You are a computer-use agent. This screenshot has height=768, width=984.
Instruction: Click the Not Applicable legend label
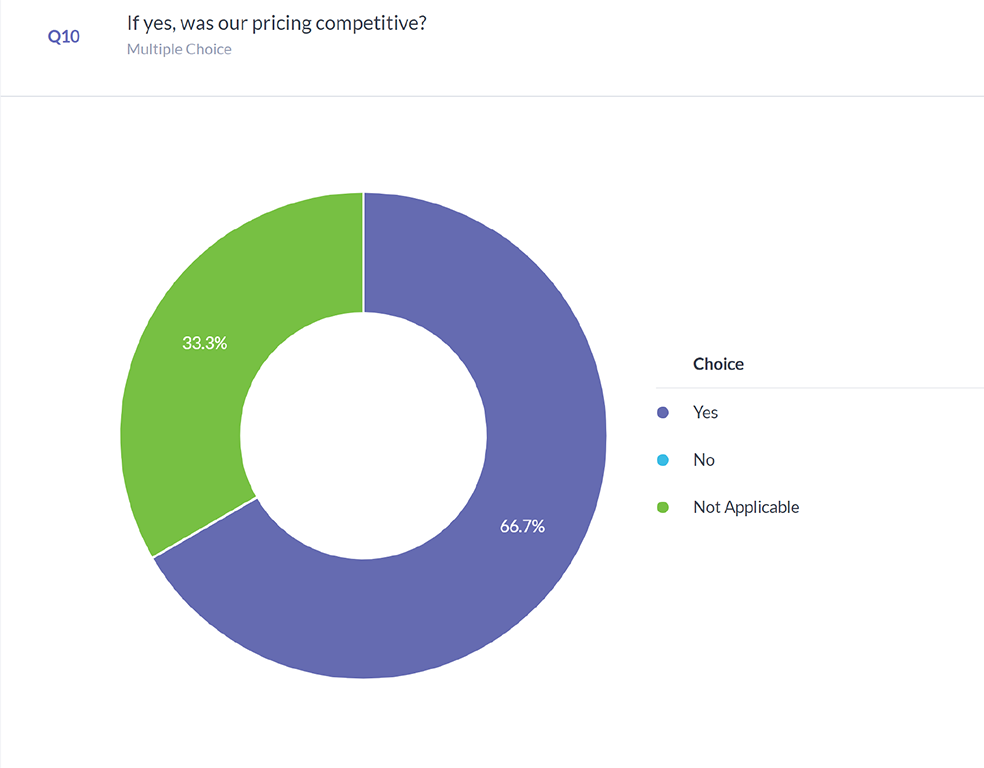[x=746, y=507]
